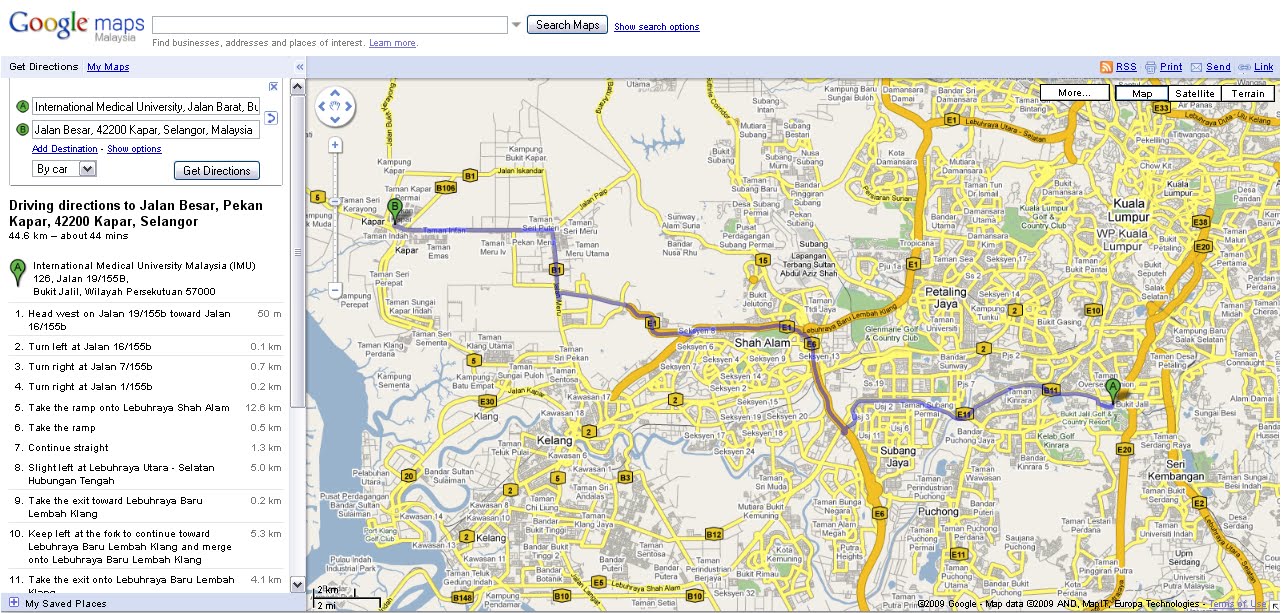The width and height of the screenshot is (1281, 613).
Task: Switch to Map view
Action: point(1141,93)
